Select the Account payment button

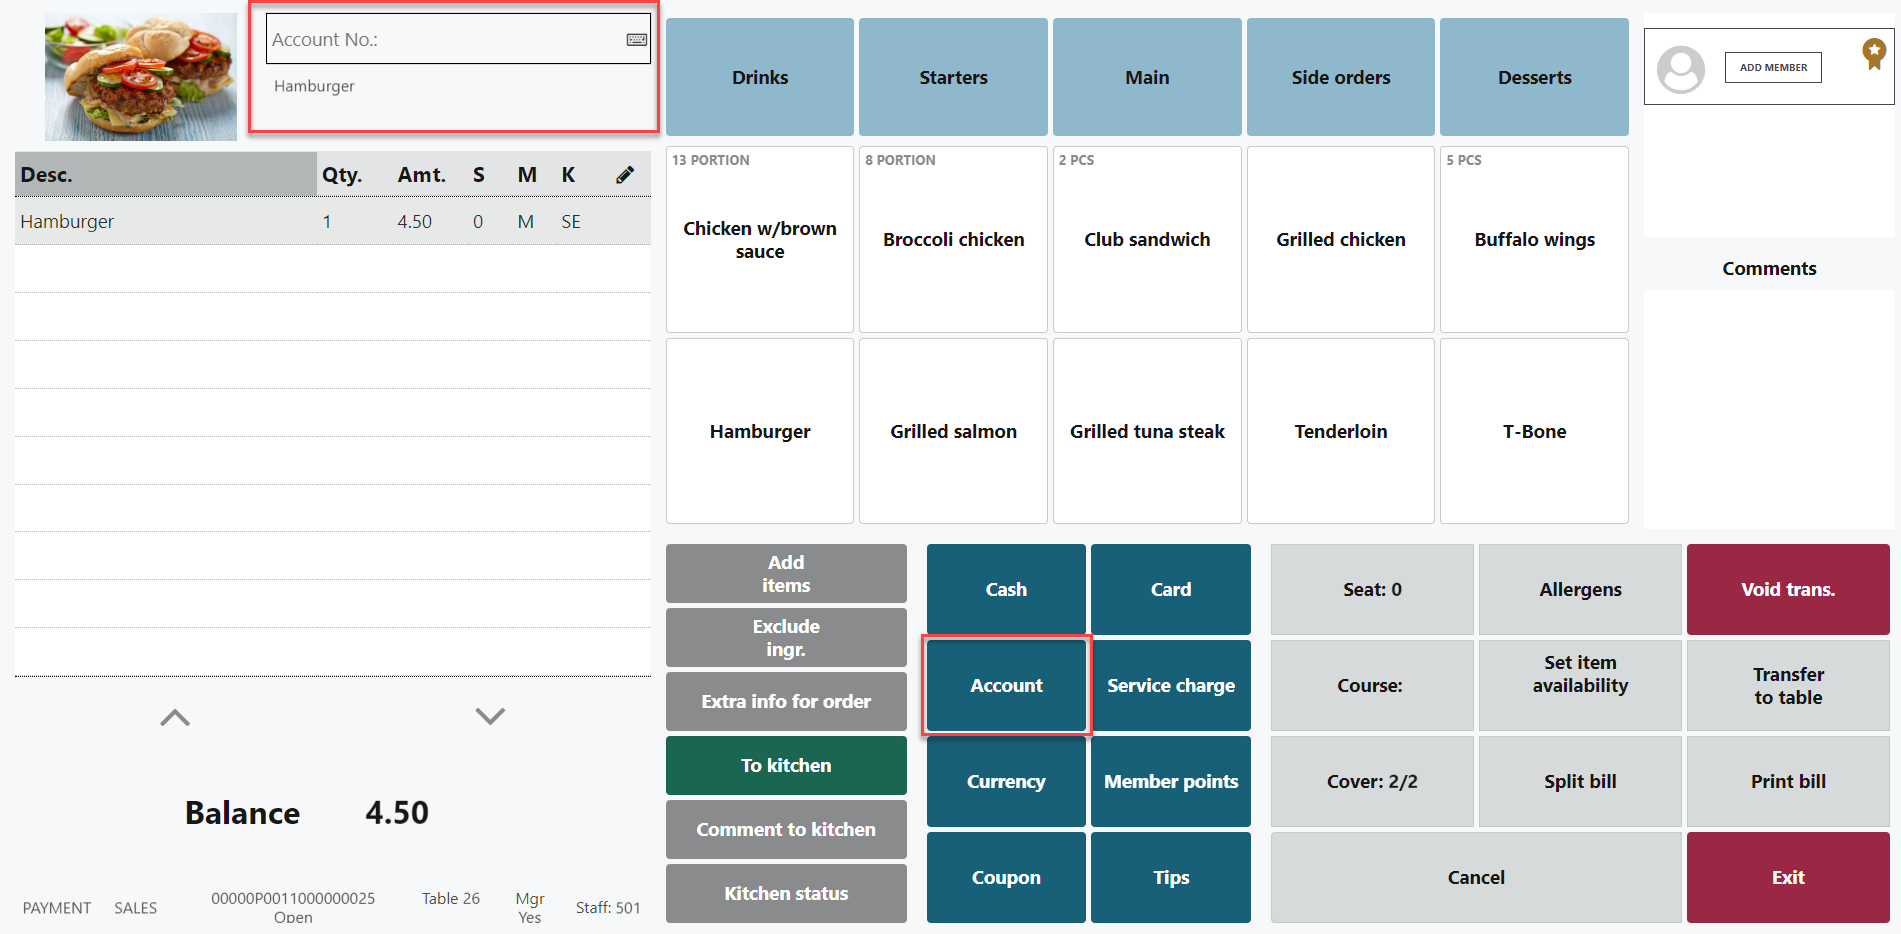pyautogui.click(x=1006, y=685)
